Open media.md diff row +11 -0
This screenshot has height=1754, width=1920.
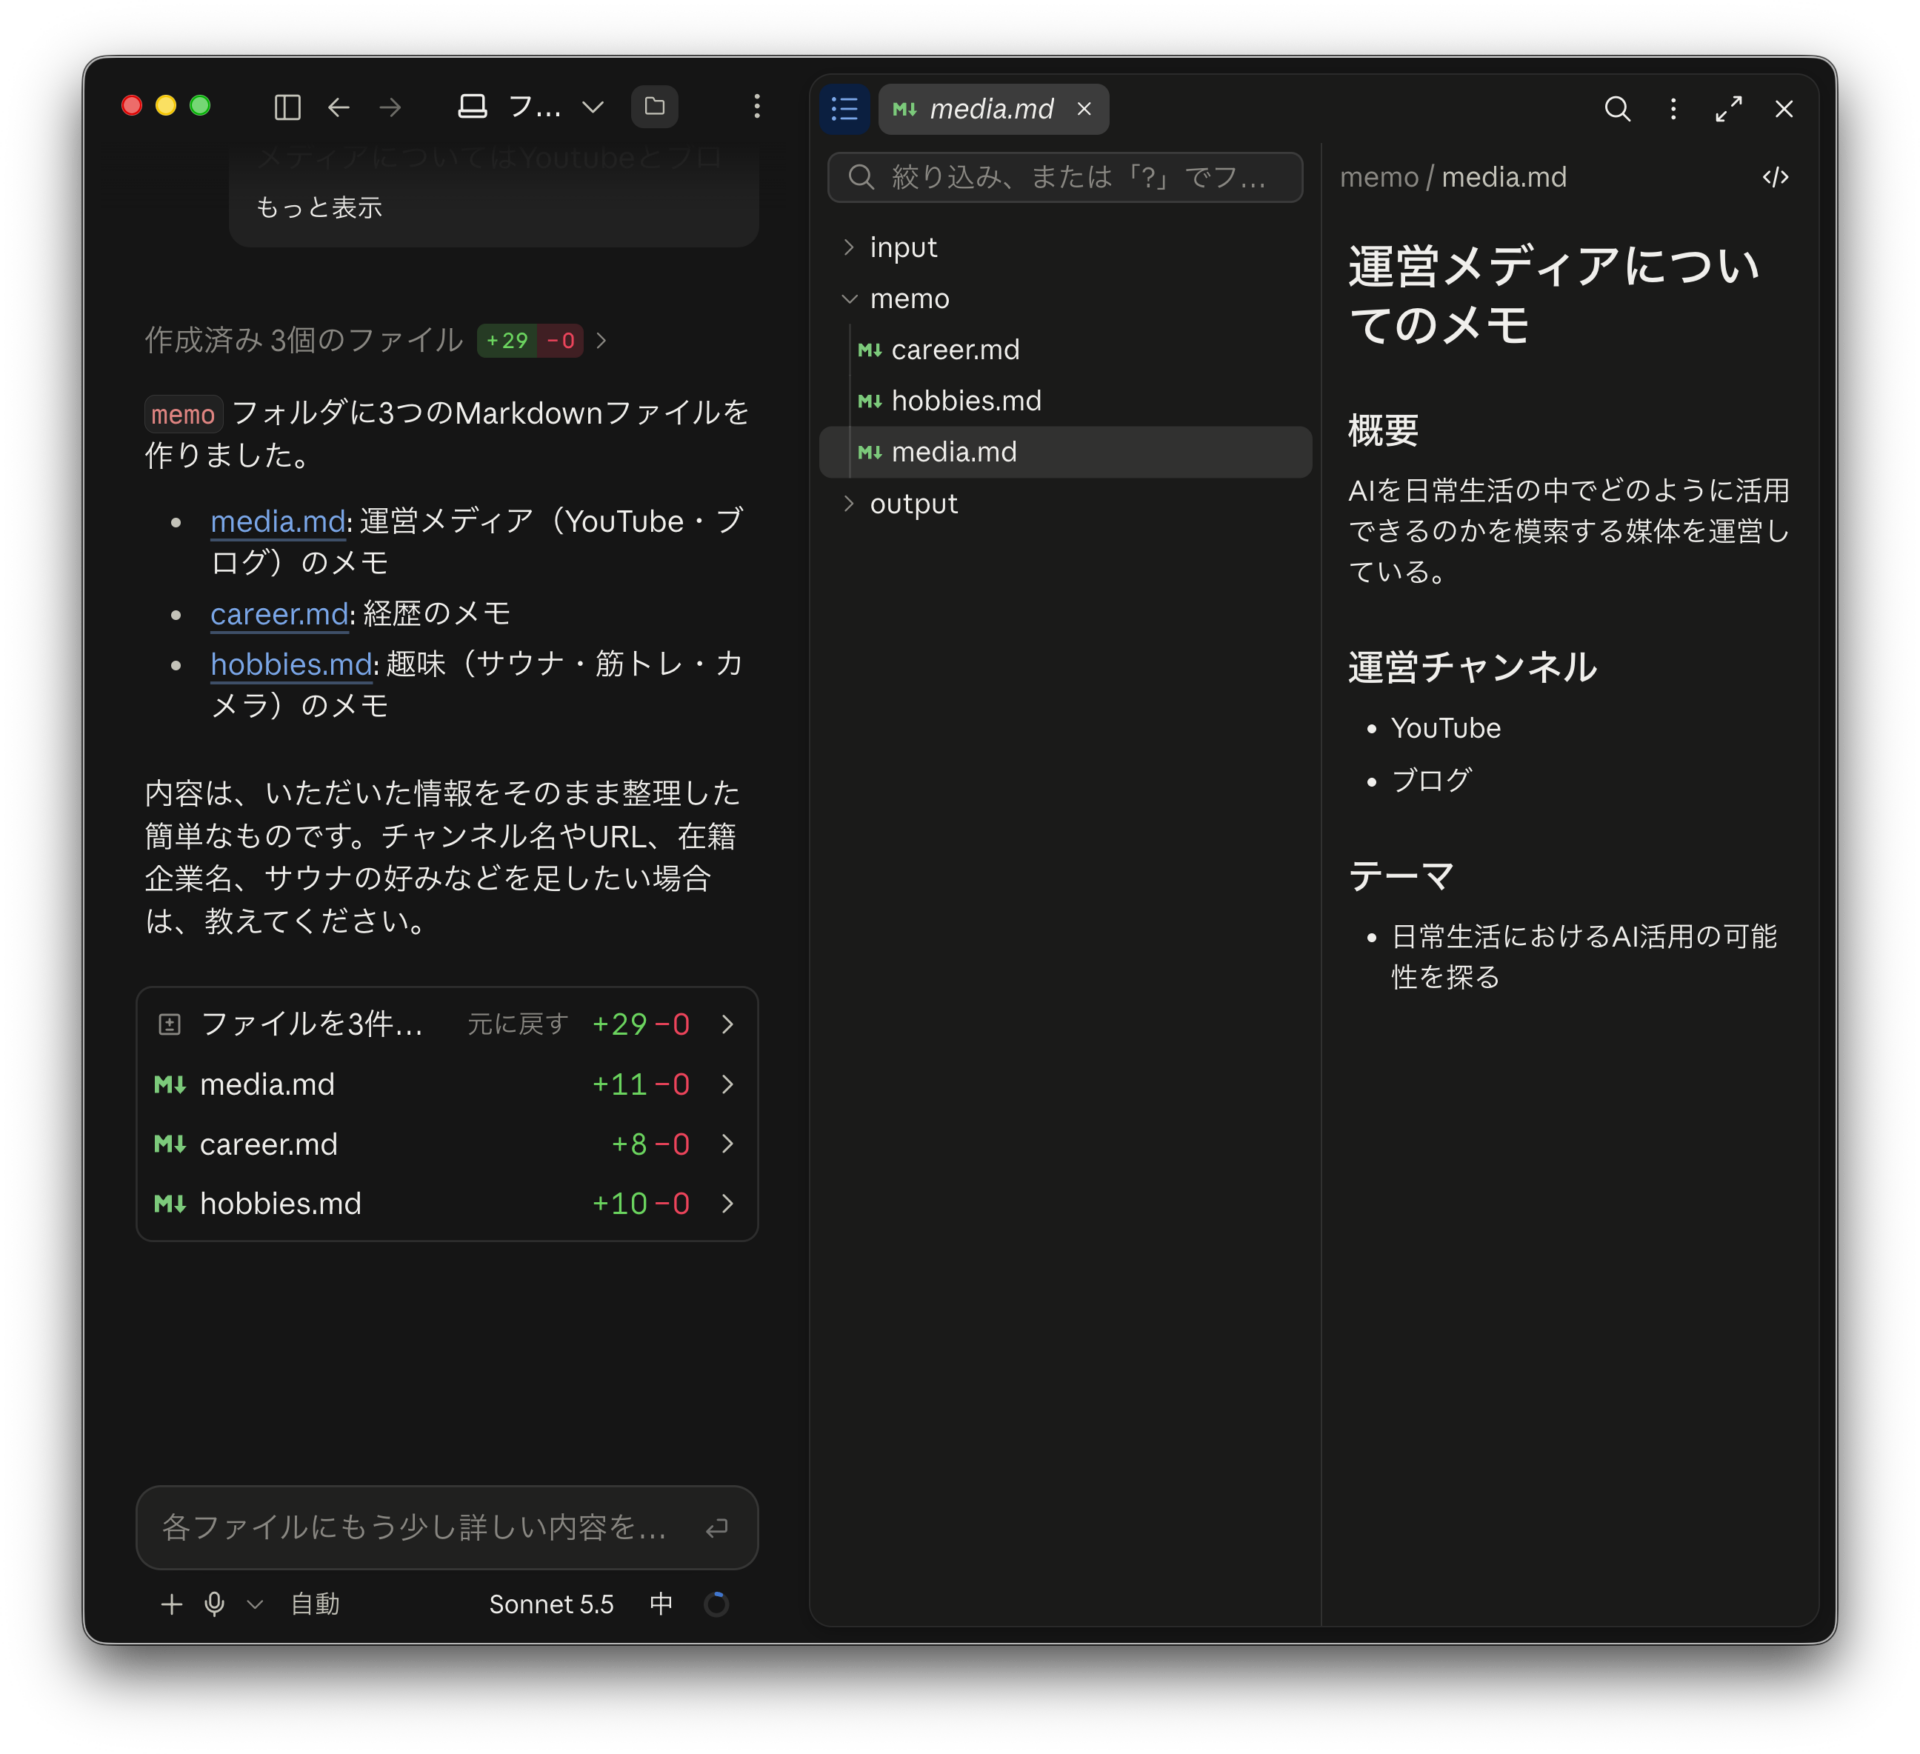pos(446,1084)
